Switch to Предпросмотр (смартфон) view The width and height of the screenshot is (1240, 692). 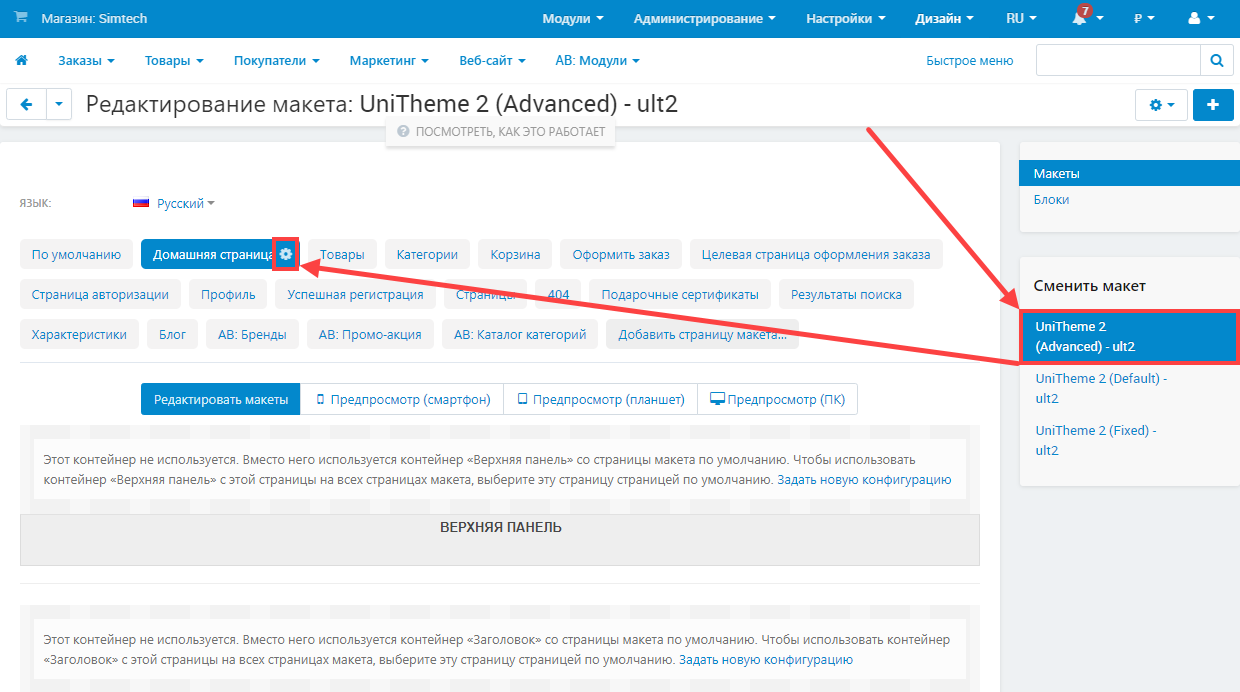pyautogui.click(x=403, y=399)
